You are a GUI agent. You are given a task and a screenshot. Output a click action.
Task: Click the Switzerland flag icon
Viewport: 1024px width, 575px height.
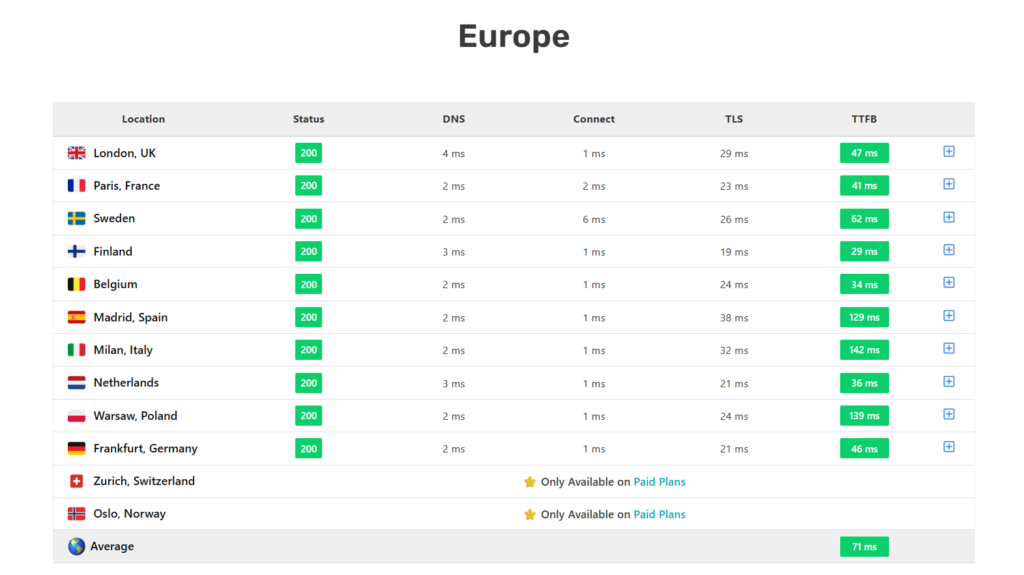click(x=76, y=481)
